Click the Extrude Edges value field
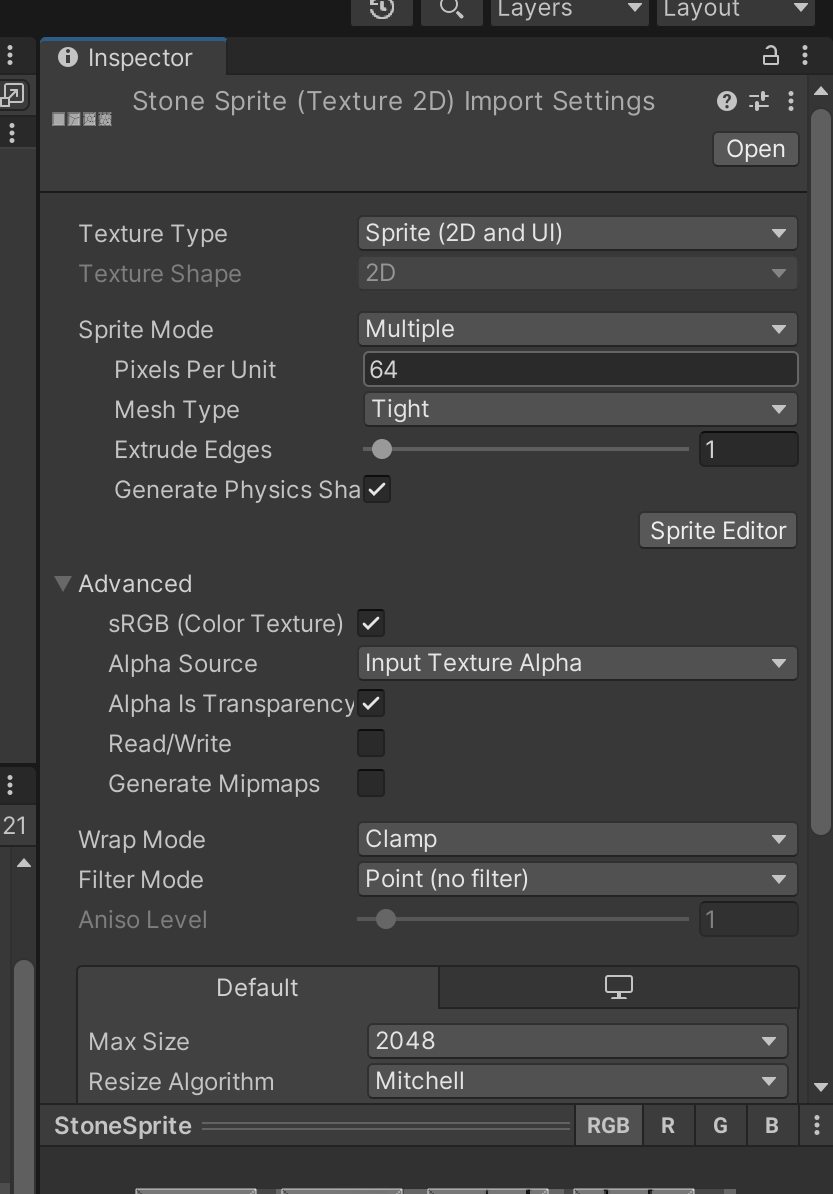The width and height of the screenshot is (833, 1194). 748,449
